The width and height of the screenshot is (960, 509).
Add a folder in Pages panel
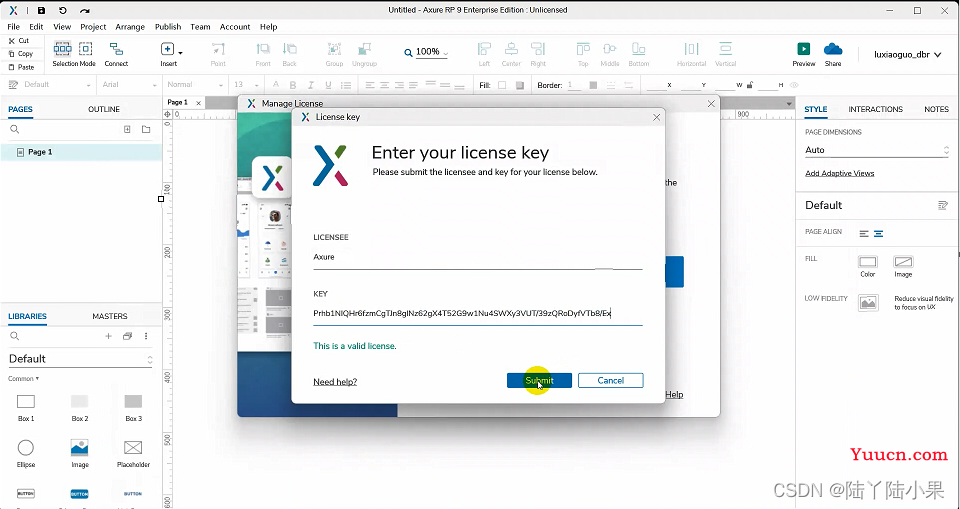146,129
